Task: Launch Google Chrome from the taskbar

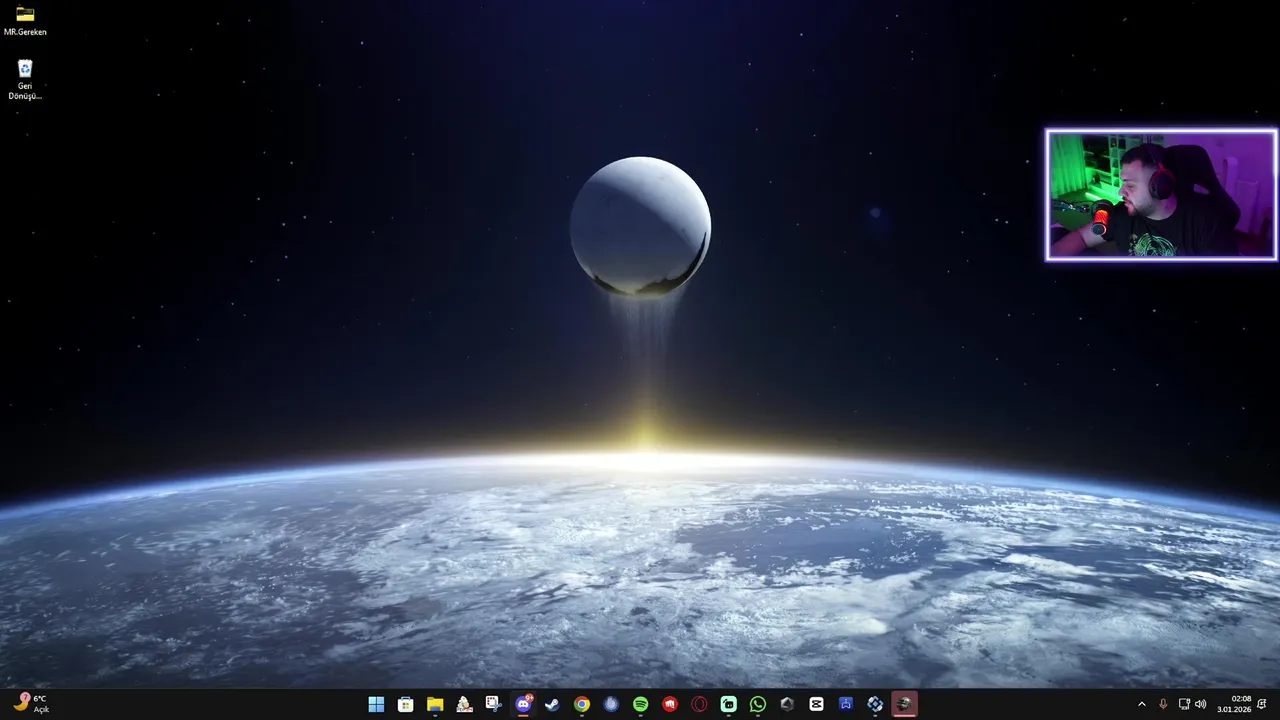Action: [582, 704]
